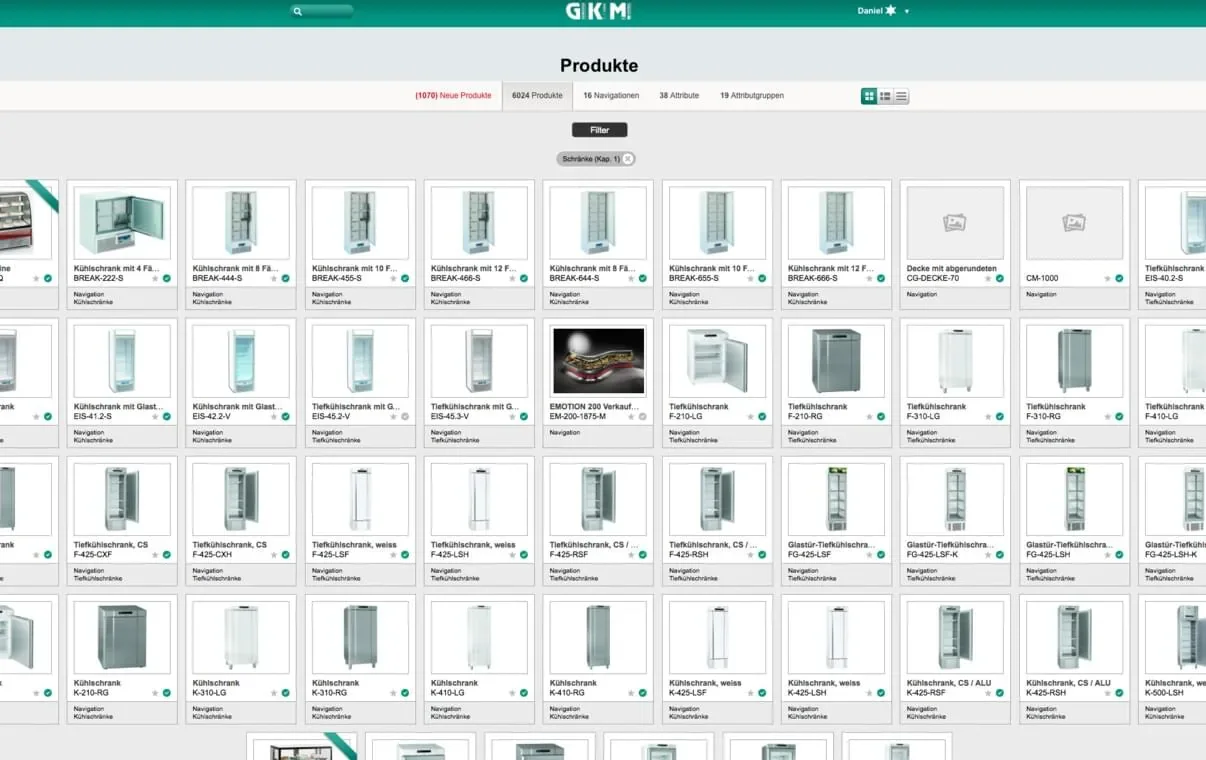Toggle green status check on BREAK-444-S
The width and height of the screenshot is (1206, 760).
(x=286, y=278)
